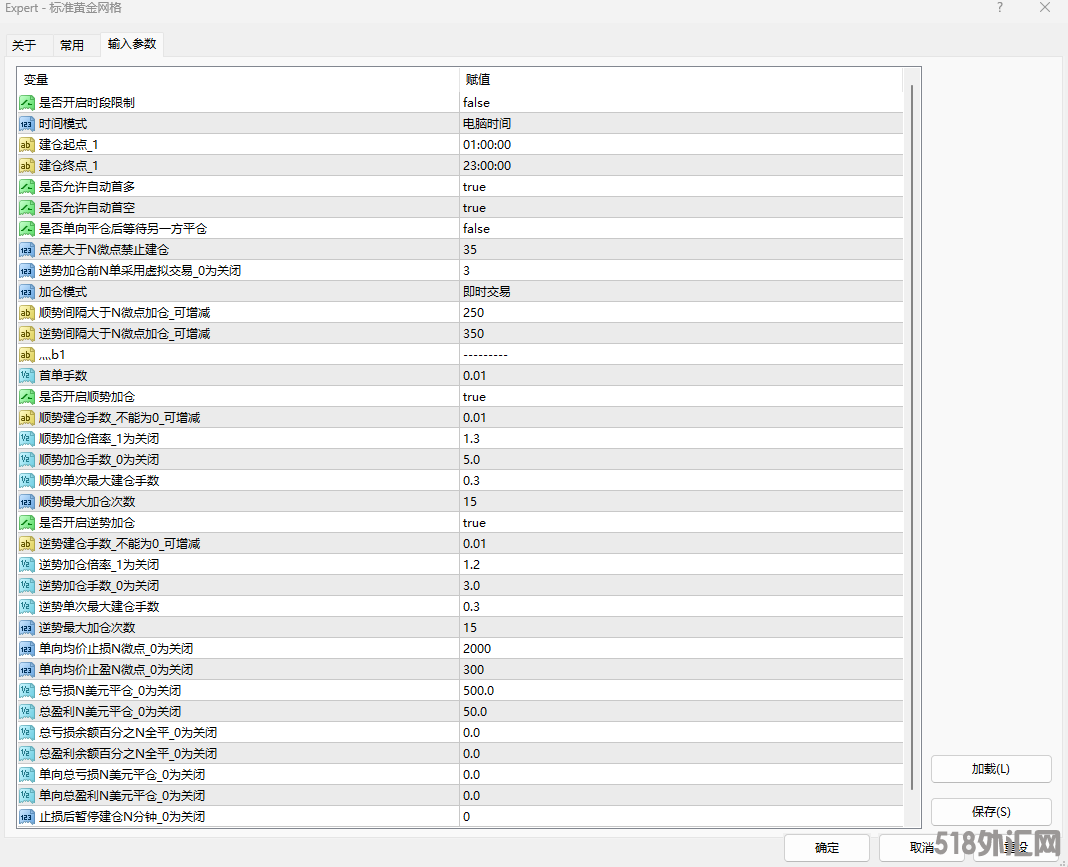Switch to the 关于 tab
This screenshot has height=867, width=1068.
click(x=24, y=45)
